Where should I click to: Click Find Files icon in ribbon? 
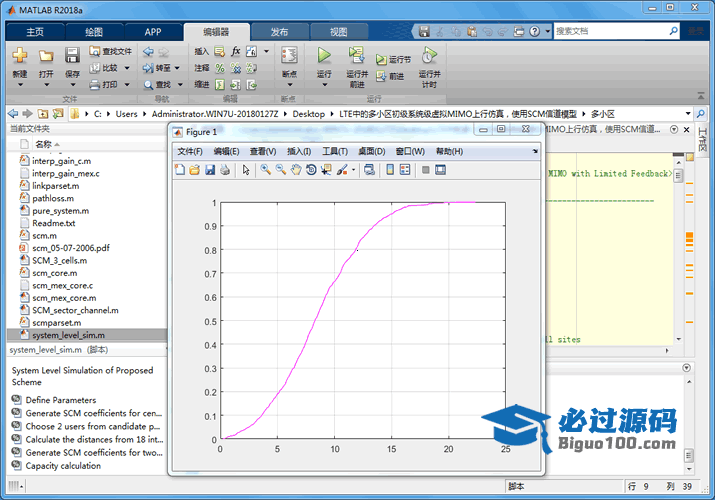coord(94,51)
